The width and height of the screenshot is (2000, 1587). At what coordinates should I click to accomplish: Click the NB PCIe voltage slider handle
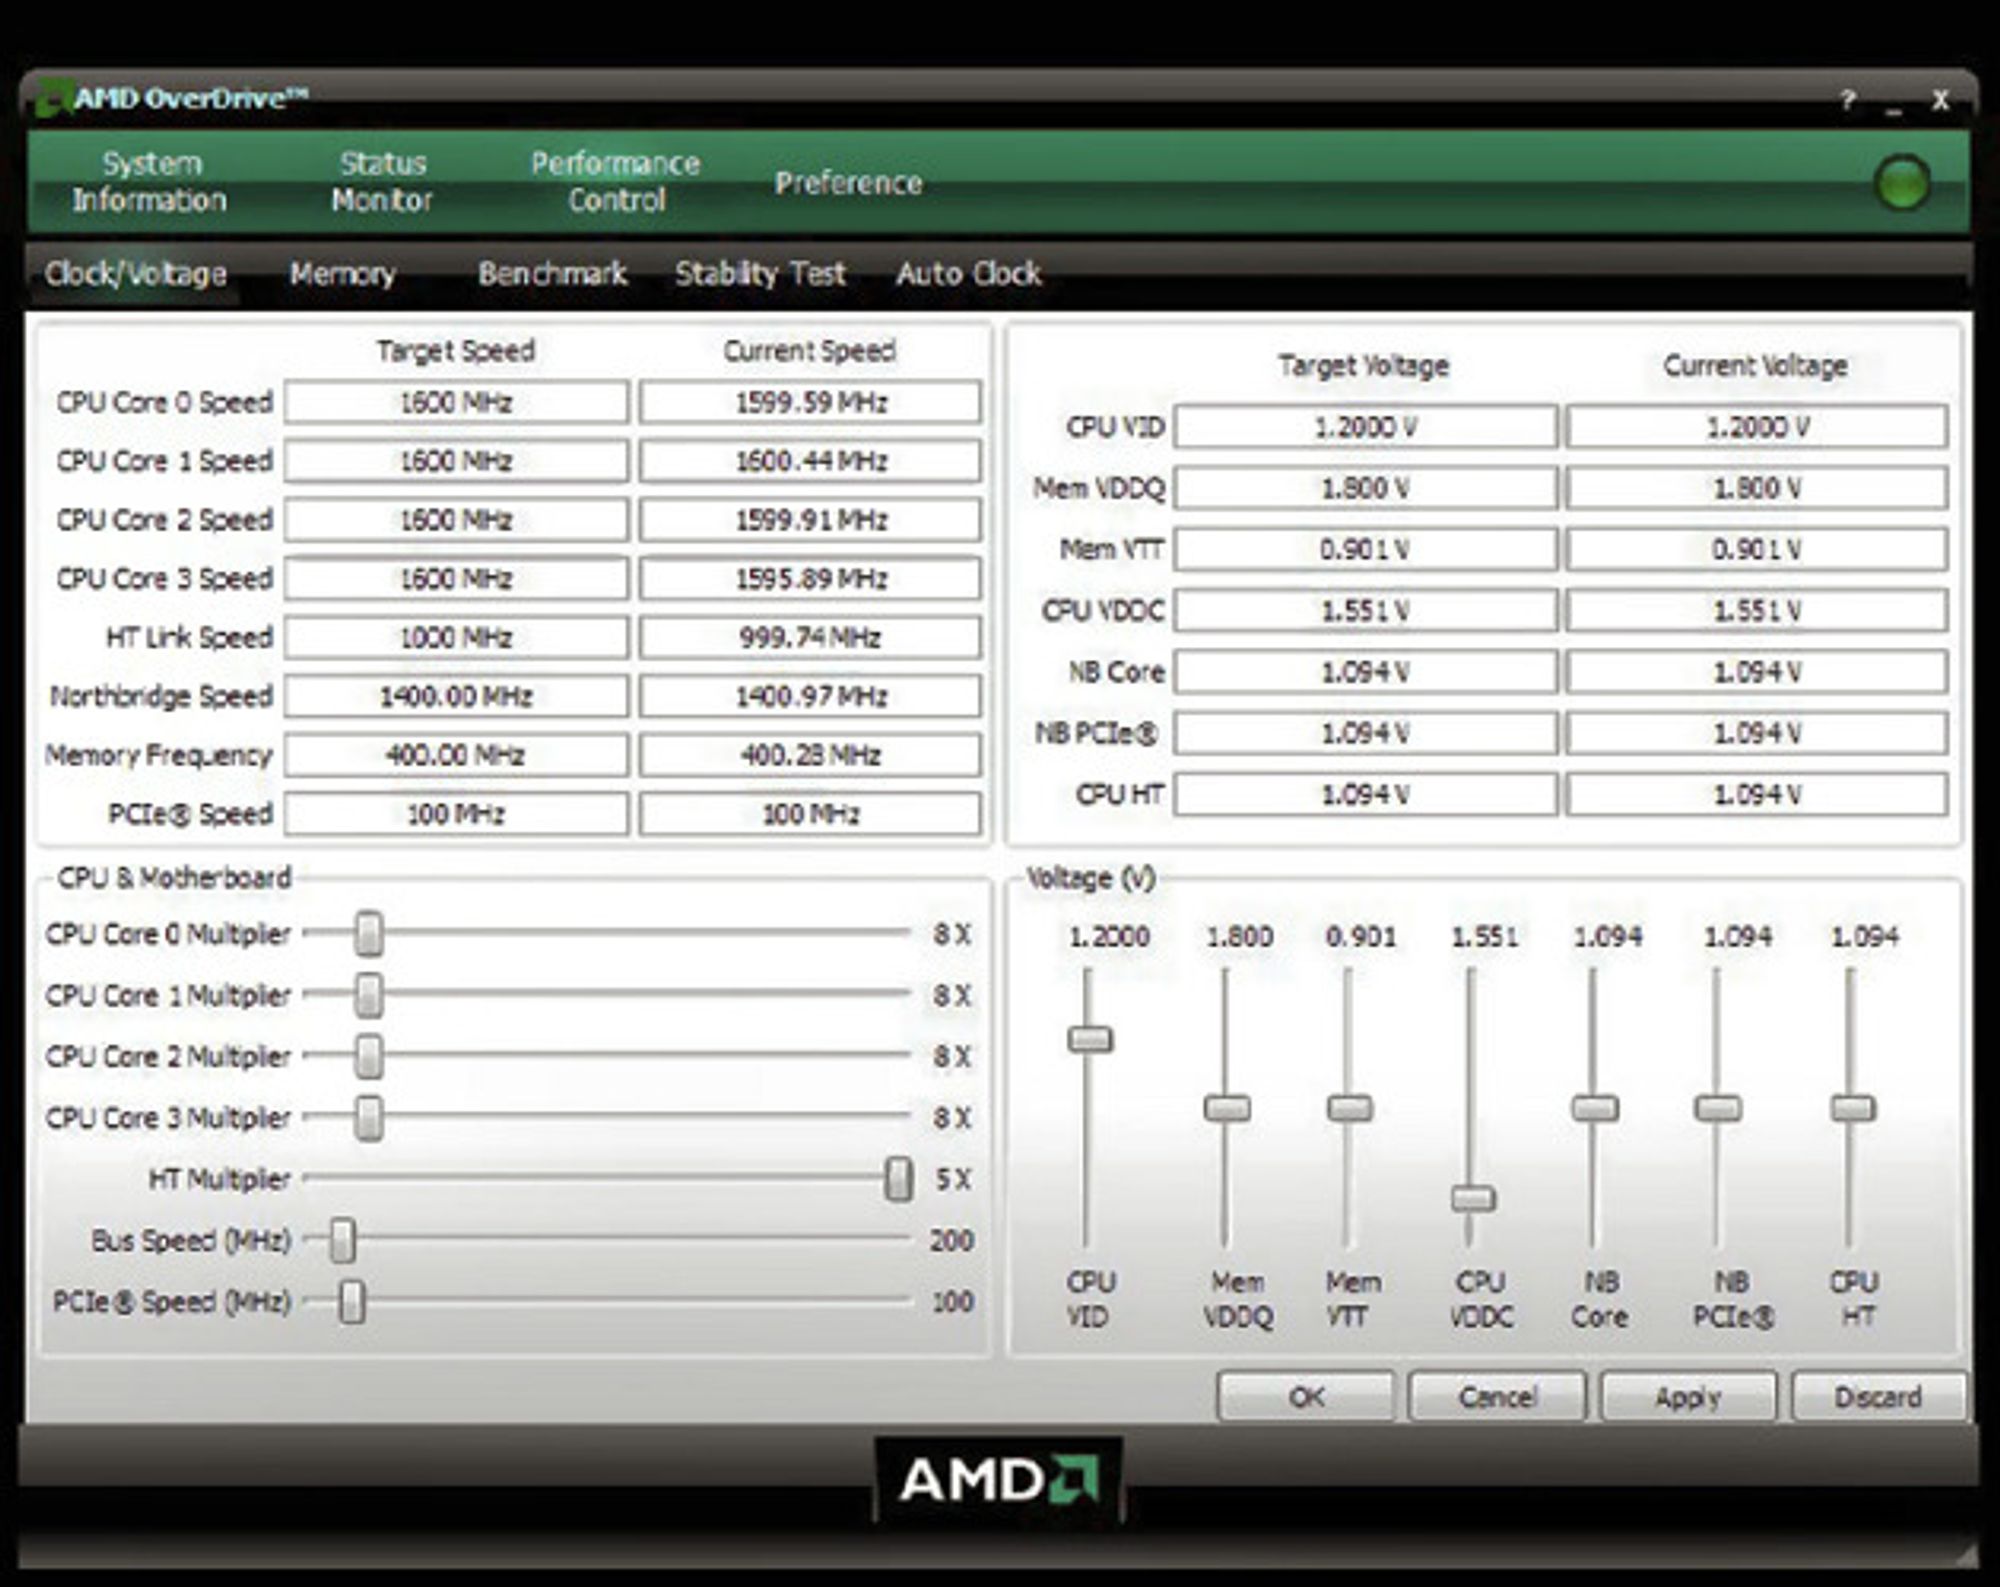(x=1718, y=1108)
